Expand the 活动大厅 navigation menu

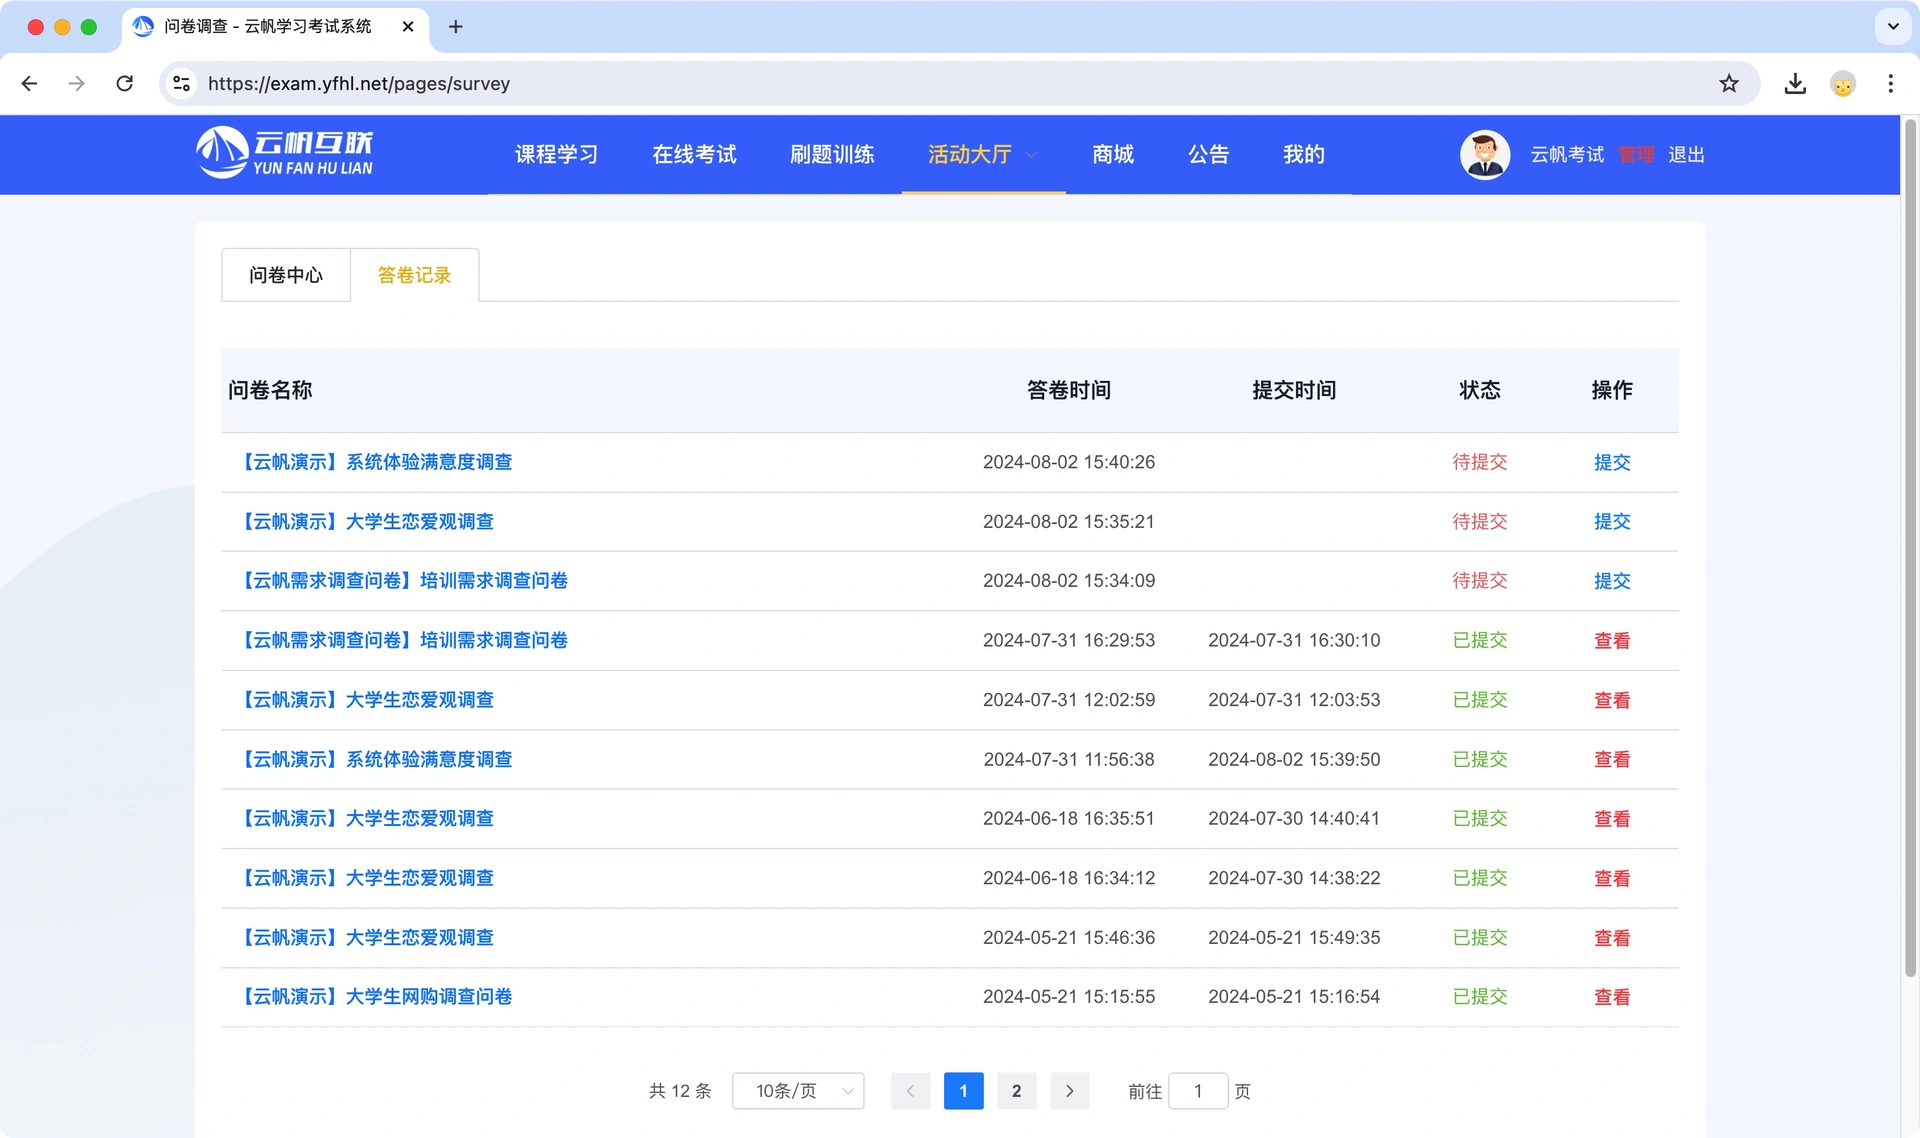(982, 155)
